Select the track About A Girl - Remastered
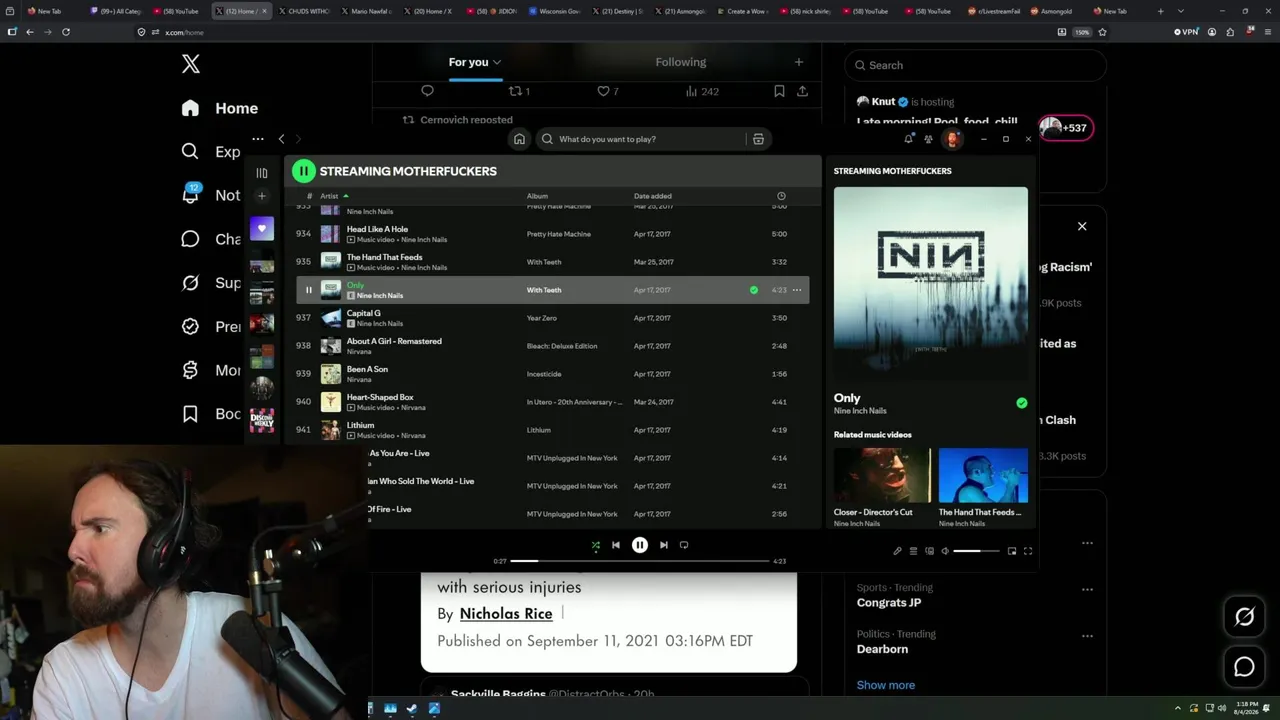 [x=394, y=341]
